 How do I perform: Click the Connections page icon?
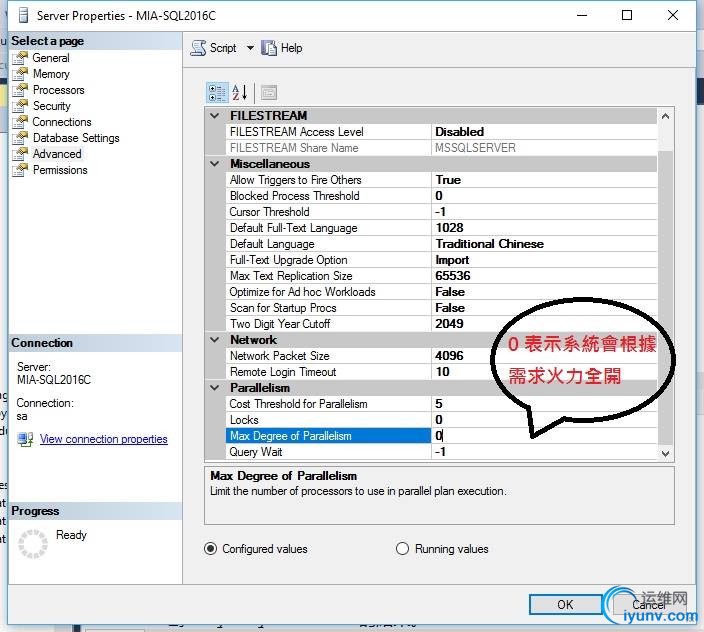pos(20,122)
